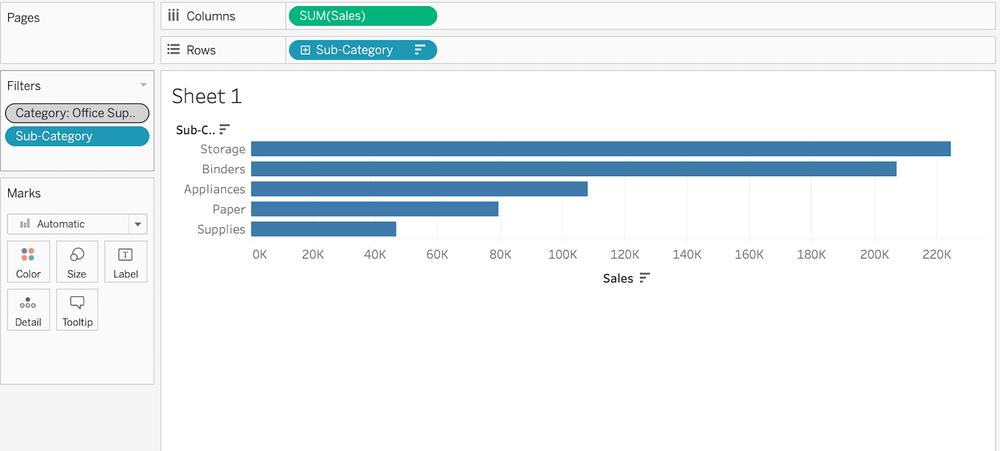Click sort indicator on Rows Sub-Category pill
The height and width of the screenshot is (451, 1000).
tap(419, 50)
